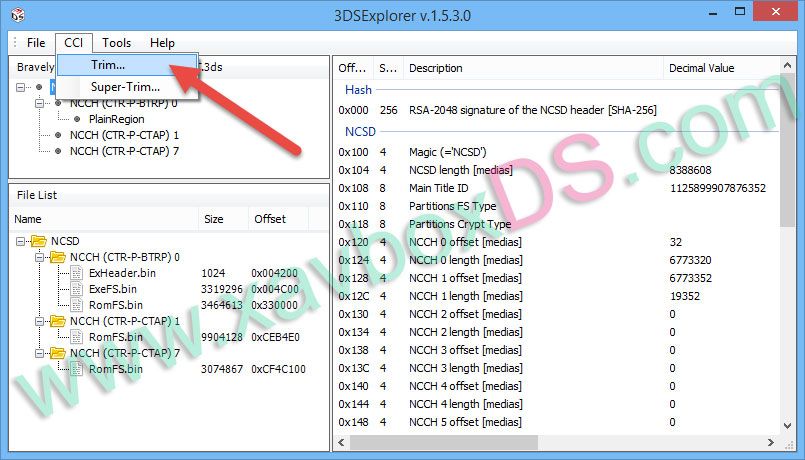The image size is (805, 460).
Task: Collapse NCCH (CTR-P-CTAP) 7 folder in File List
Action: [39, 353]
